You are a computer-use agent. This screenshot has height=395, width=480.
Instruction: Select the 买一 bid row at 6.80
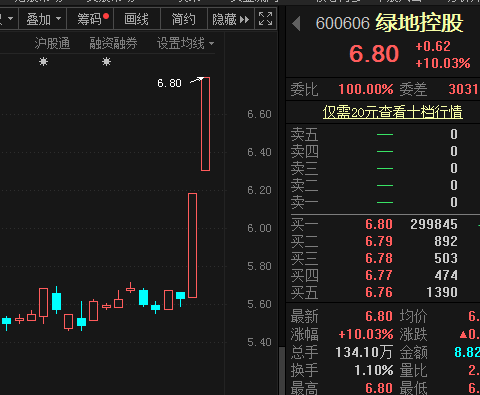(383, 224)
